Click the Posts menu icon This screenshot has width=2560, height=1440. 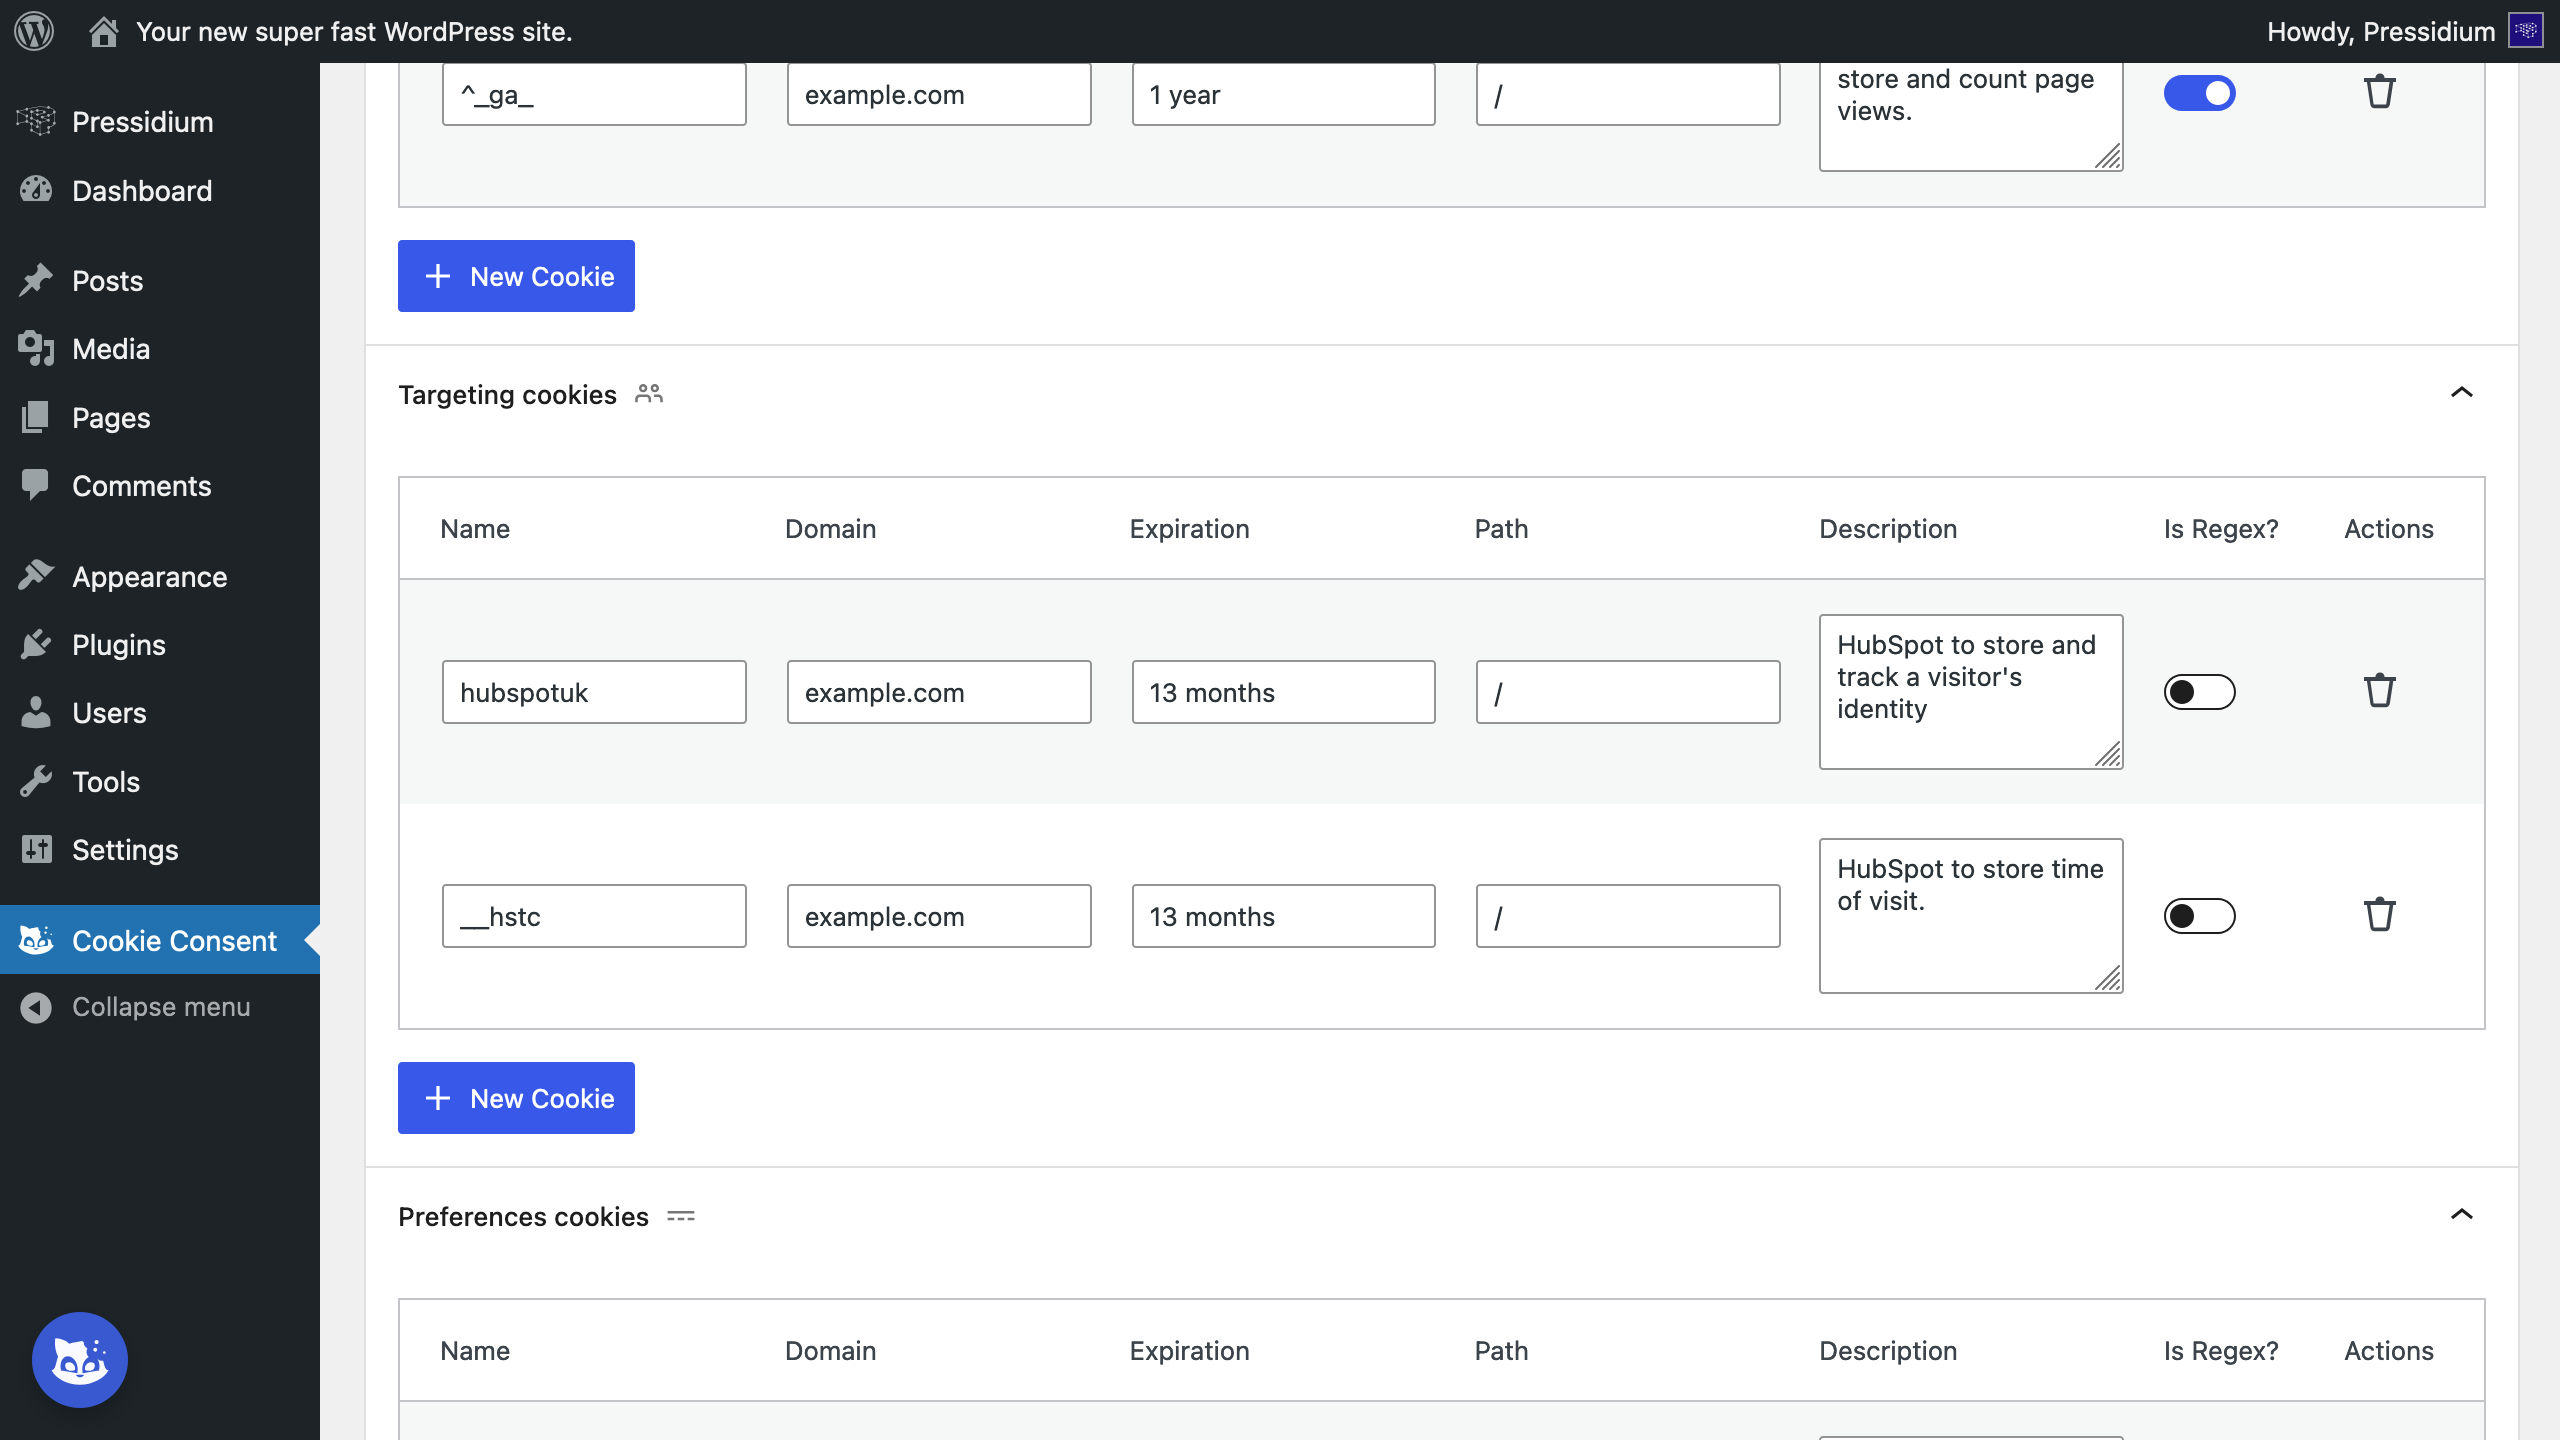35,280
